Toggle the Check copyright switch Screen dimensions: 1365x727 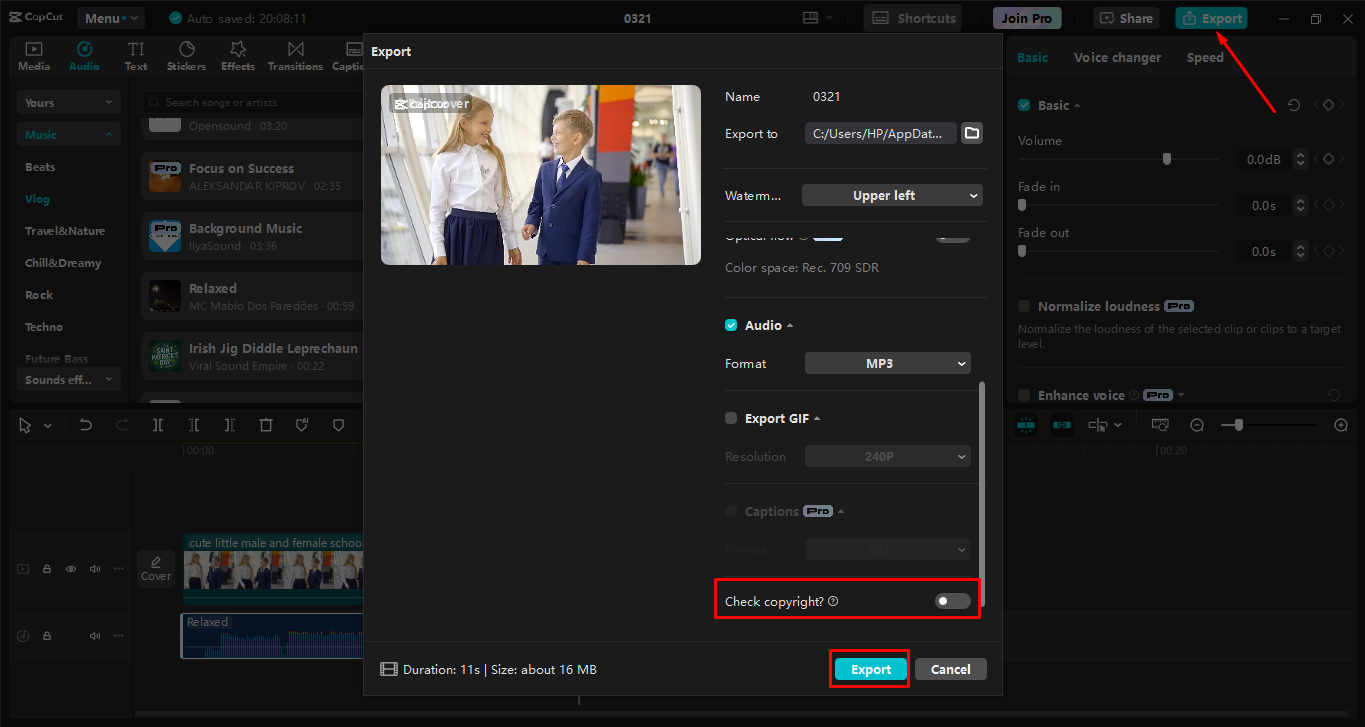tap(951, 600)
